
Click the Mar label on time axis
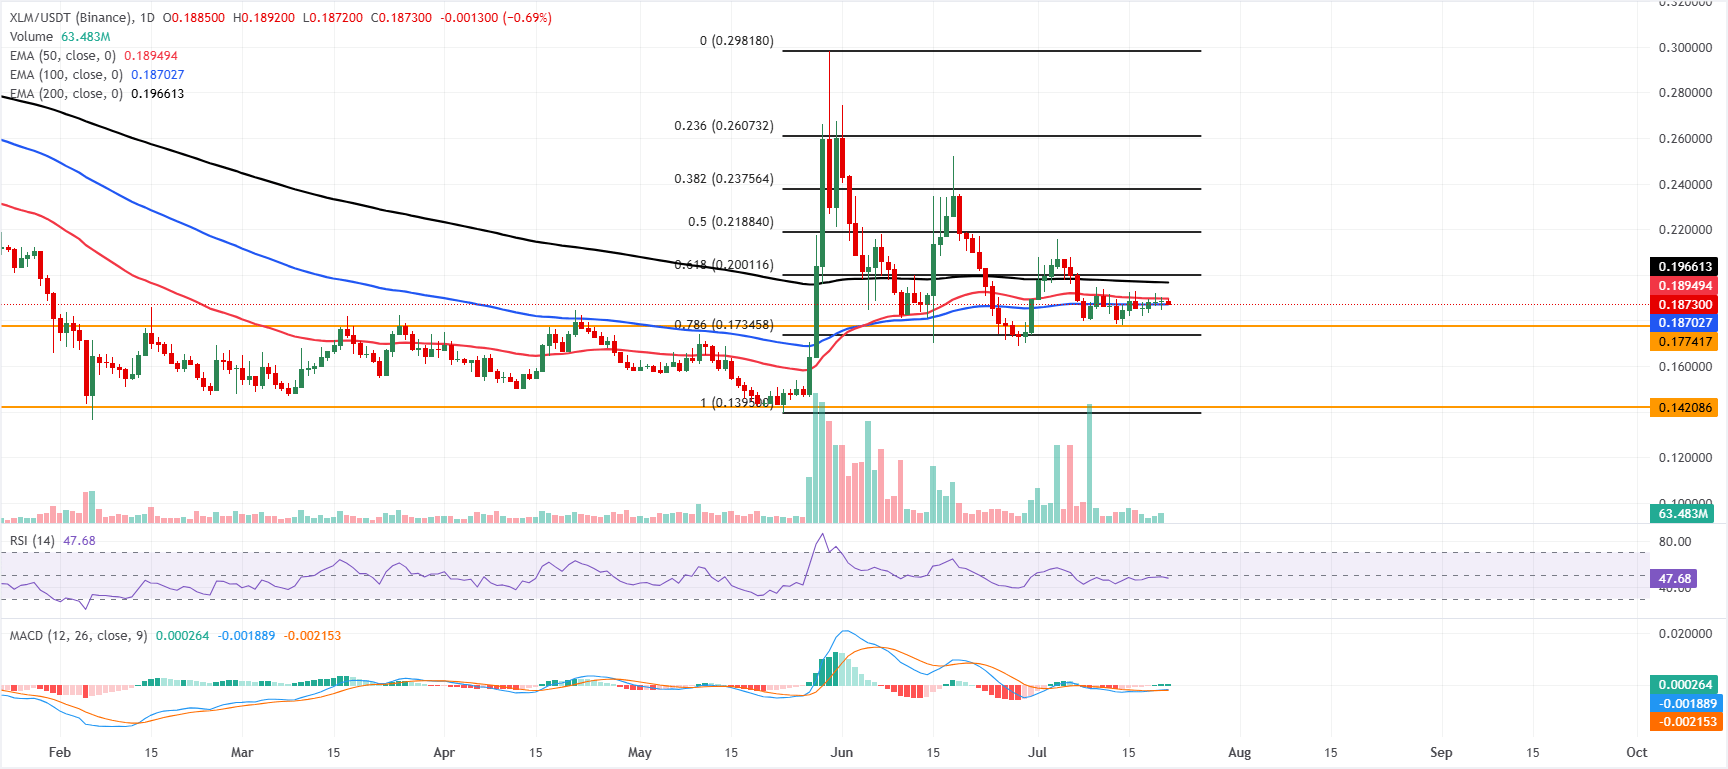pos(242,753)
